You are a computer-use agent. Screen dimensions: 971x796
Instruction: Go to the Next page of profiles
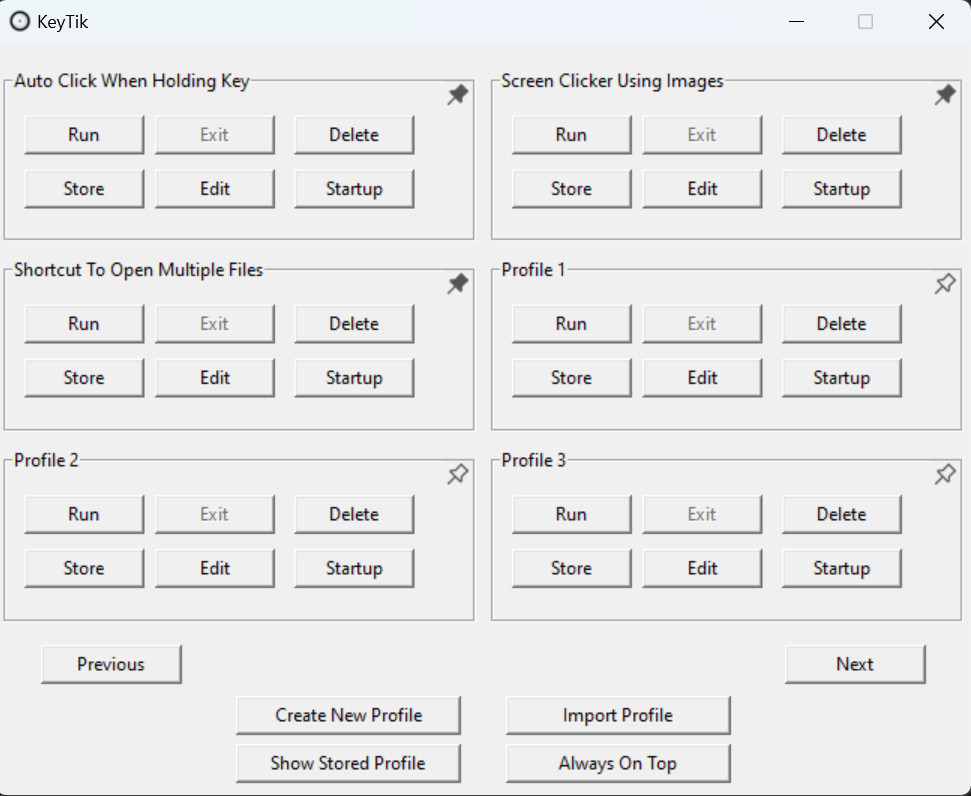pyautogui.click(x=855, y=664)
